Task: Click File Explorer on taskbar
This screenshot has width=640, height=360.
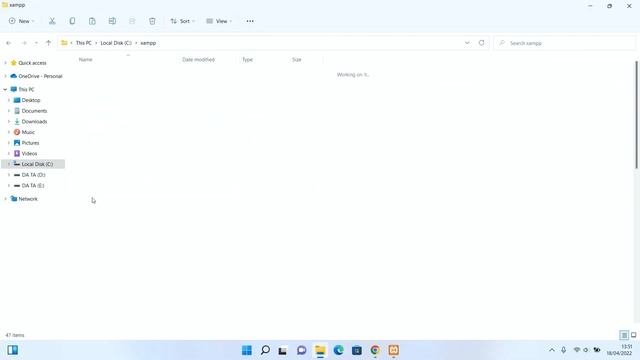Action: [320, 350]
